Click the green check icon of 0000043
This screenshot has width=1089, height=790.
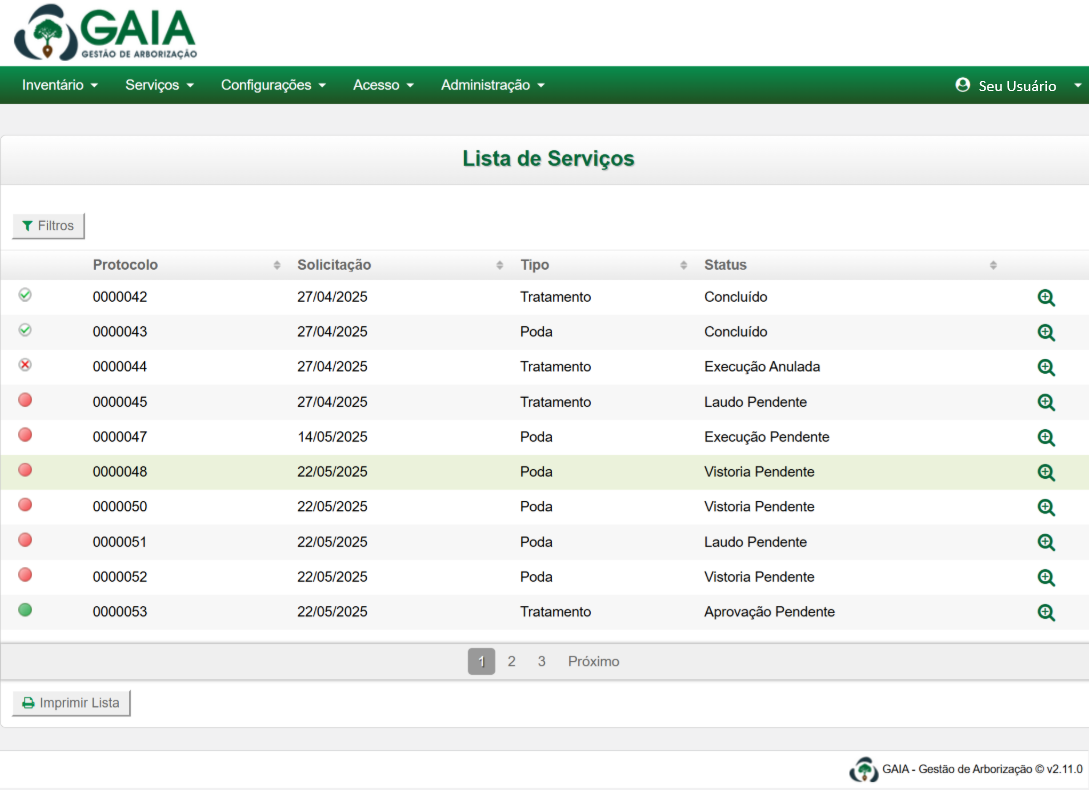25,329
